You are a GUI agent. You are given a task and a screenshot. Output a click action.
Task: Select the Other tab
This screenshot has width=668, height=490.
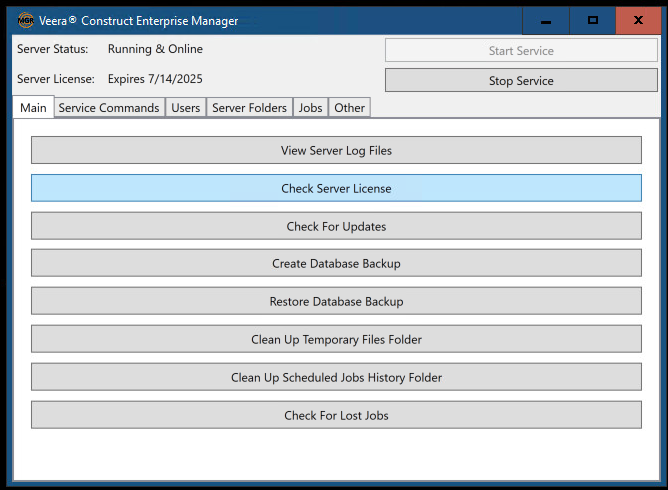(x=349, y=108)
